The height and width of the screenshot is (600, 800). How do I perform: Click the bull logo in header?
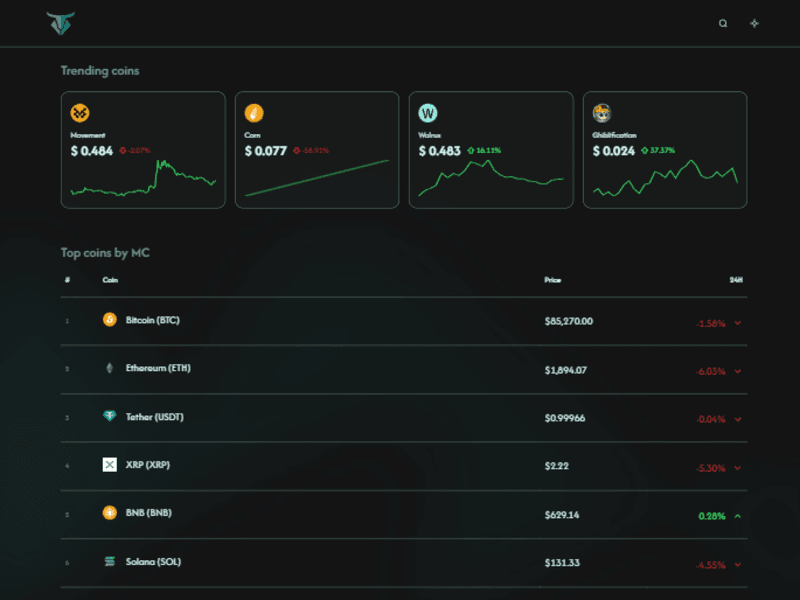pyautogui.click(x=61, y=23)
